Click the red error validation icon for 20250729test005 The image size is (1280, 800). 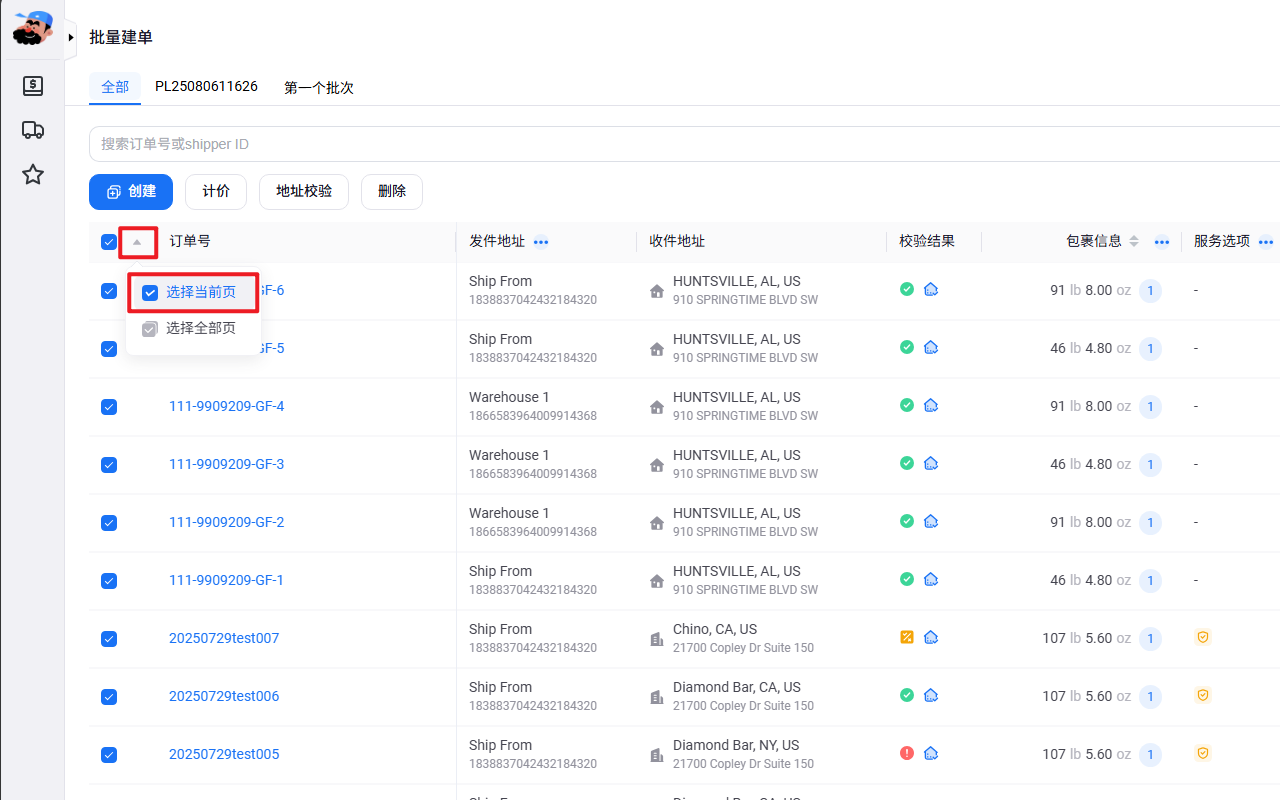(907, 753)
